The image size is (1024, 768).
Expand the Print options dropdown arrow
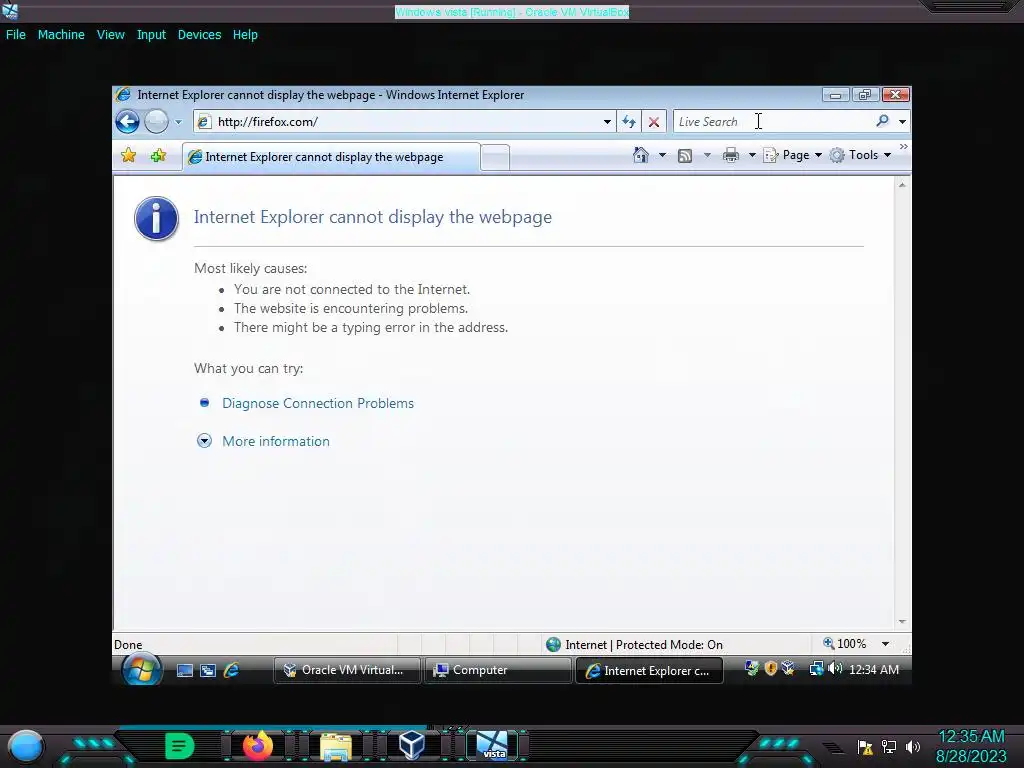[x=752, y=155]
